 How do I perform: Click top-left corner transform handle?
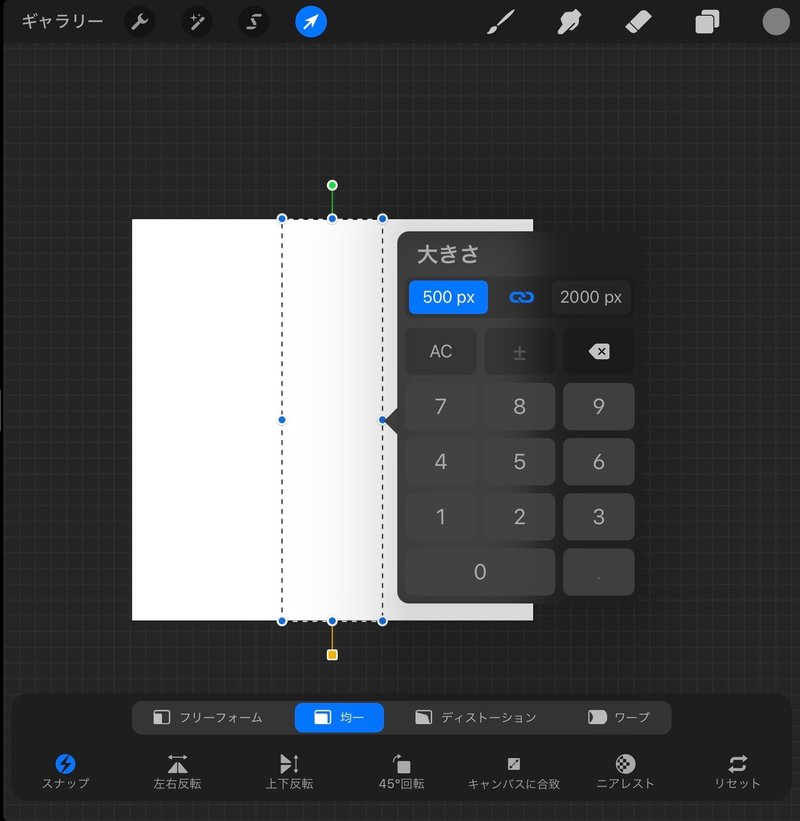tap(282, 218)
